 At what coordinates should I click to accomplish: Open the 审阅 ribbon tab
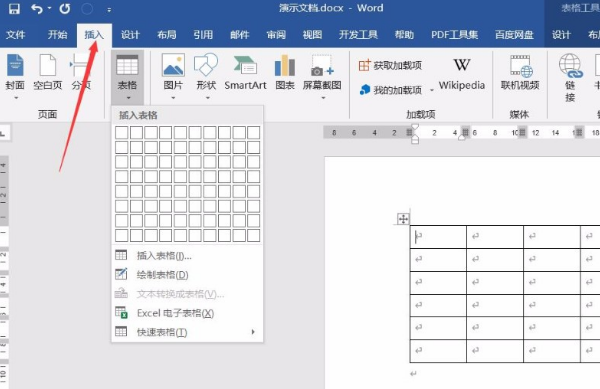[x=276, y=35]
